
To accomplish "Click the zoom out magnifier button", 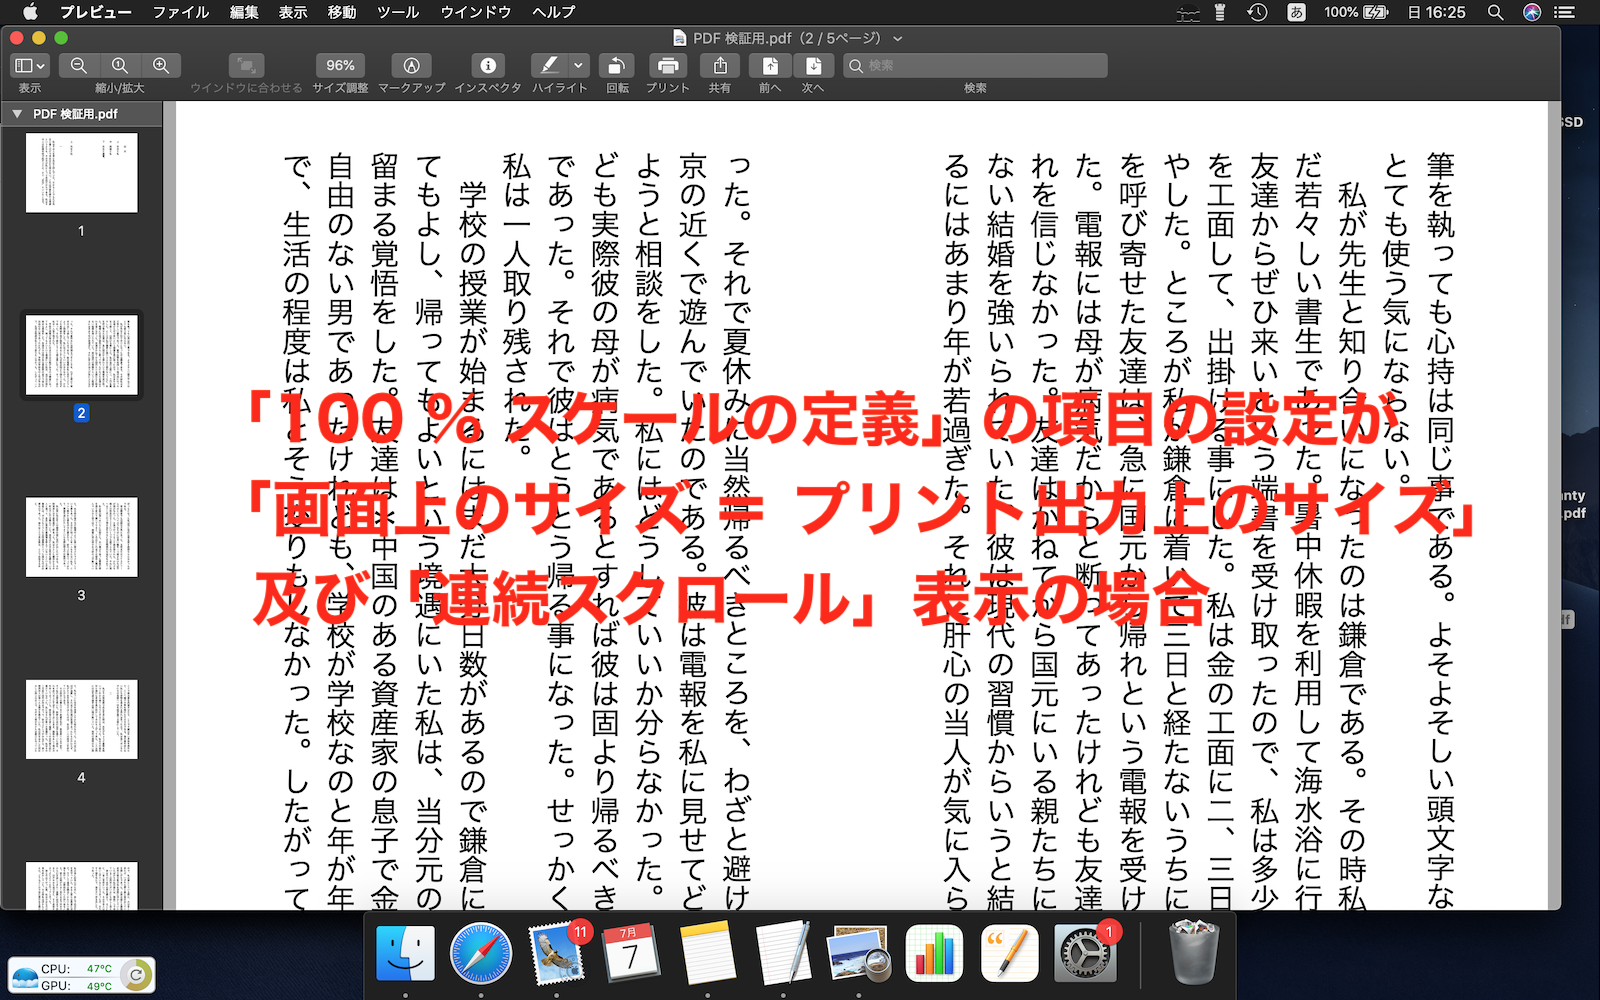I will pyautogui.click(x=78, y=66).
